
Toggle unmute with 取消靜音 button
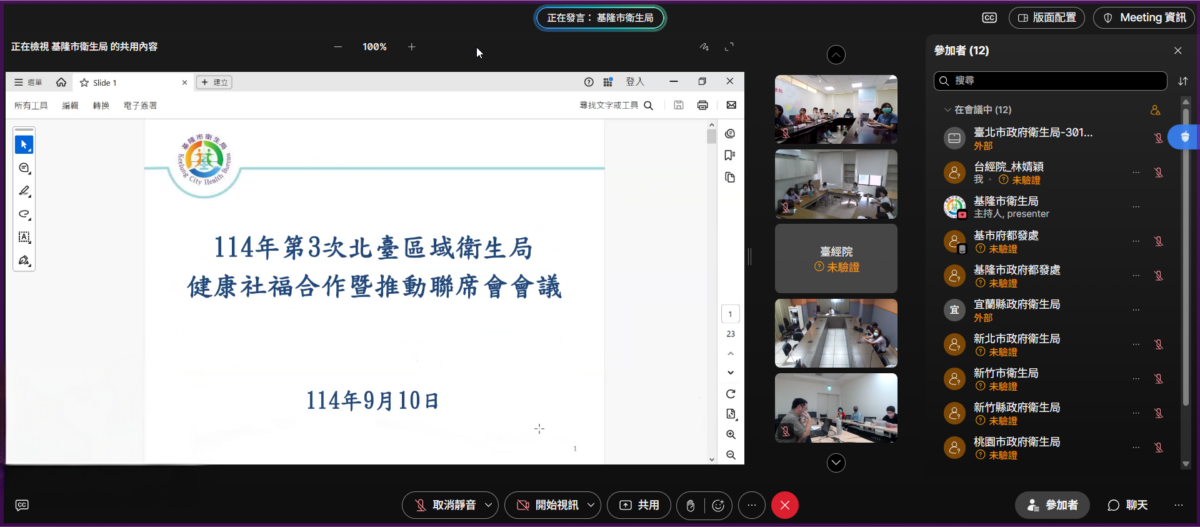click(x=443, y=505)
